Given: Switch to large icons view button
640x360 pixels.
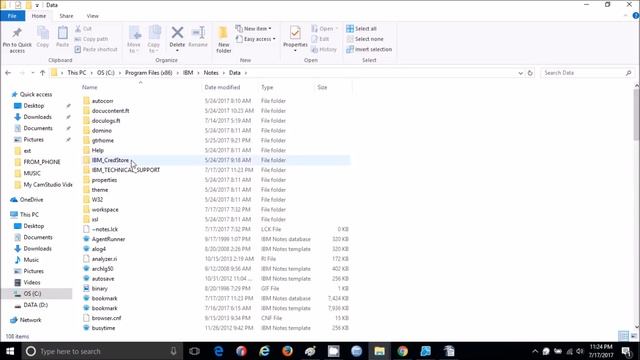Looking at the screenshot, I should pyautogui.click(x=633, y=336).
